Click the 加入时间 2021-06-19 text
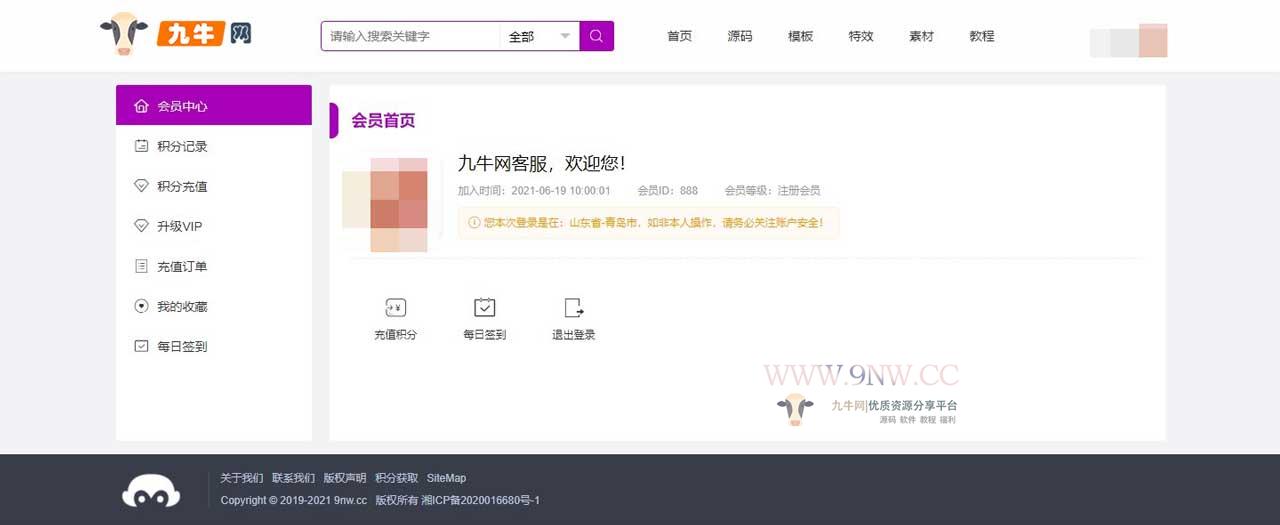 534,190
